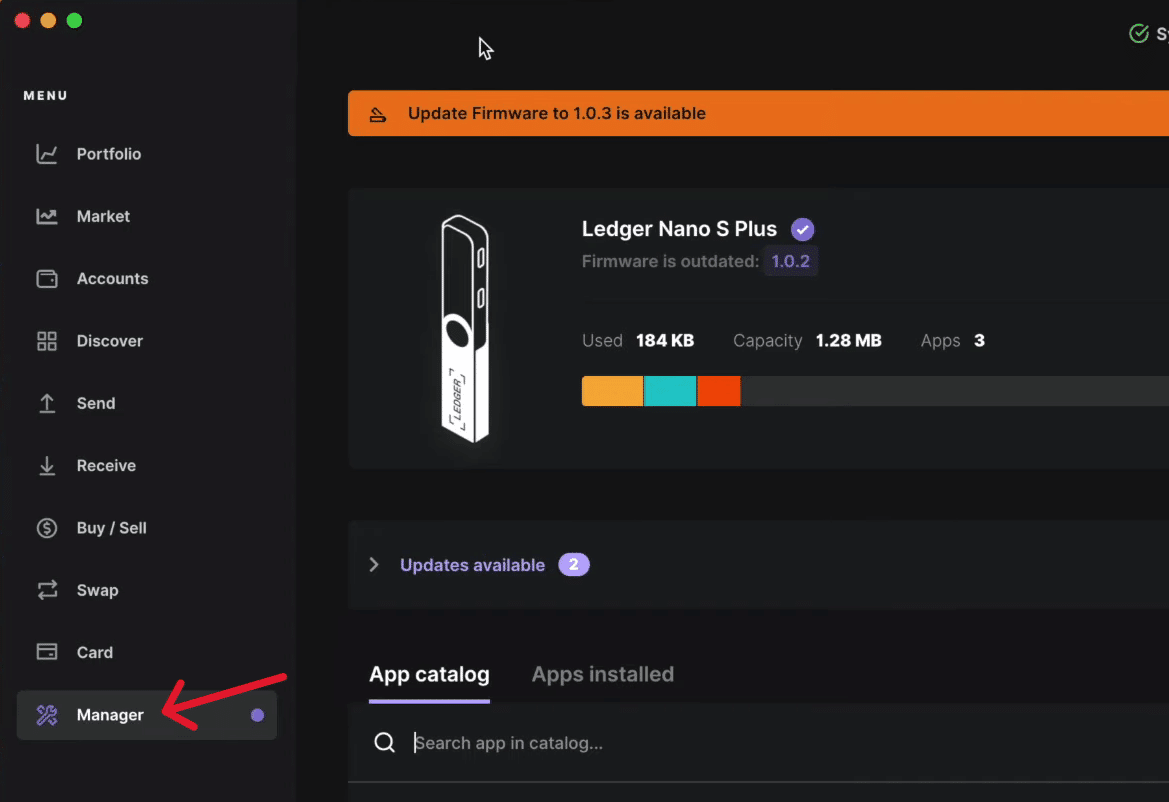Click the orange segment of storage bar
The width and height of the screenshot is (1169, 802).
point(612,391)
